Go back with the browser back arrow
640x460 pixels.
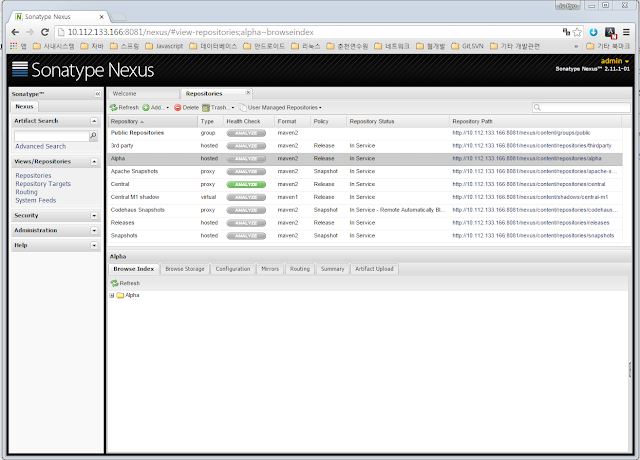click(15, 32)
